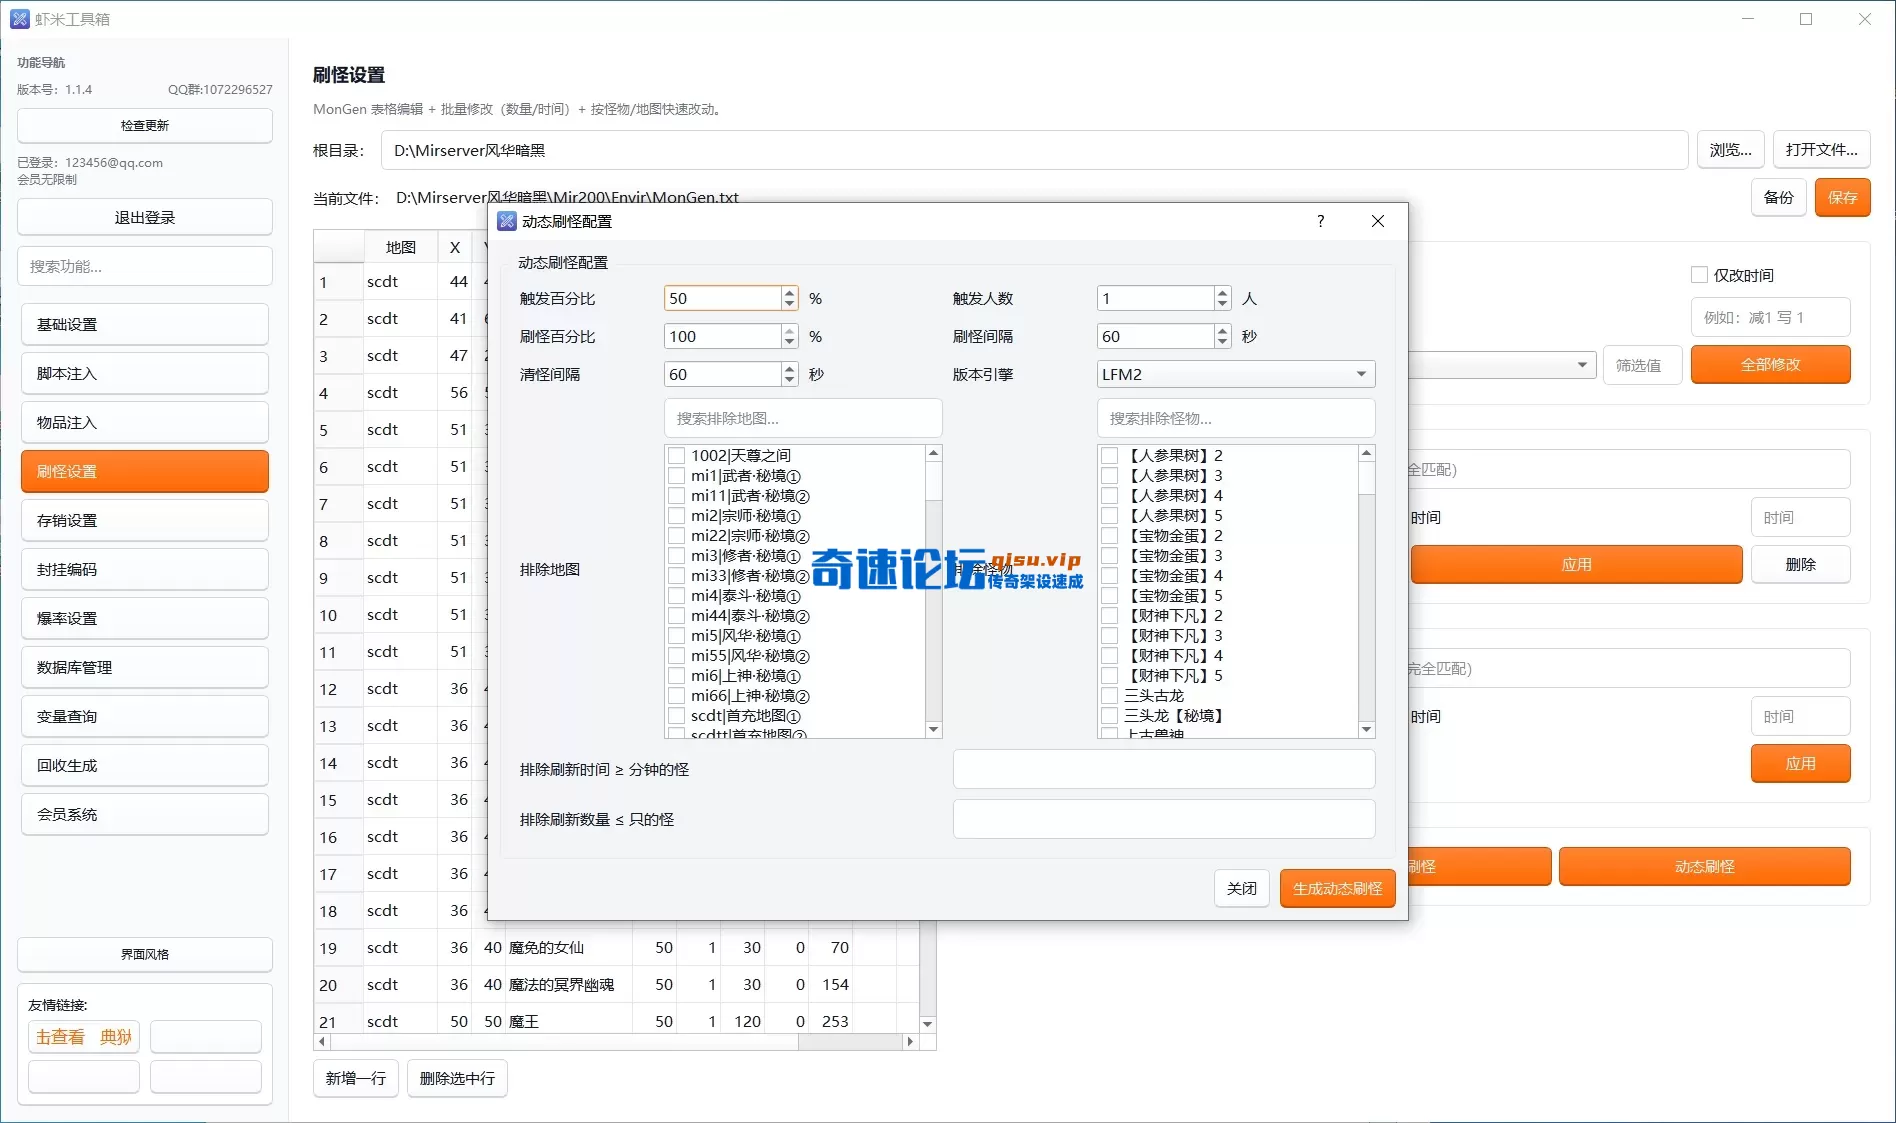Click the 生成动态刷怪 button

[1337, 888]
